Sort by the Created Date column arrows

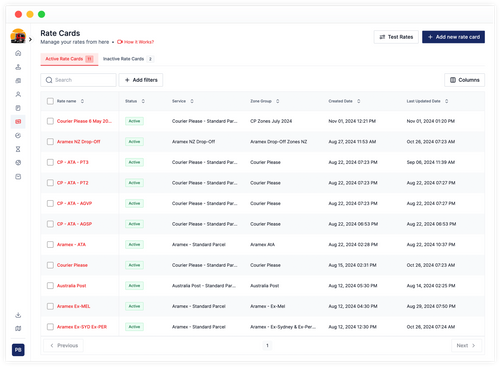point(358,101)
